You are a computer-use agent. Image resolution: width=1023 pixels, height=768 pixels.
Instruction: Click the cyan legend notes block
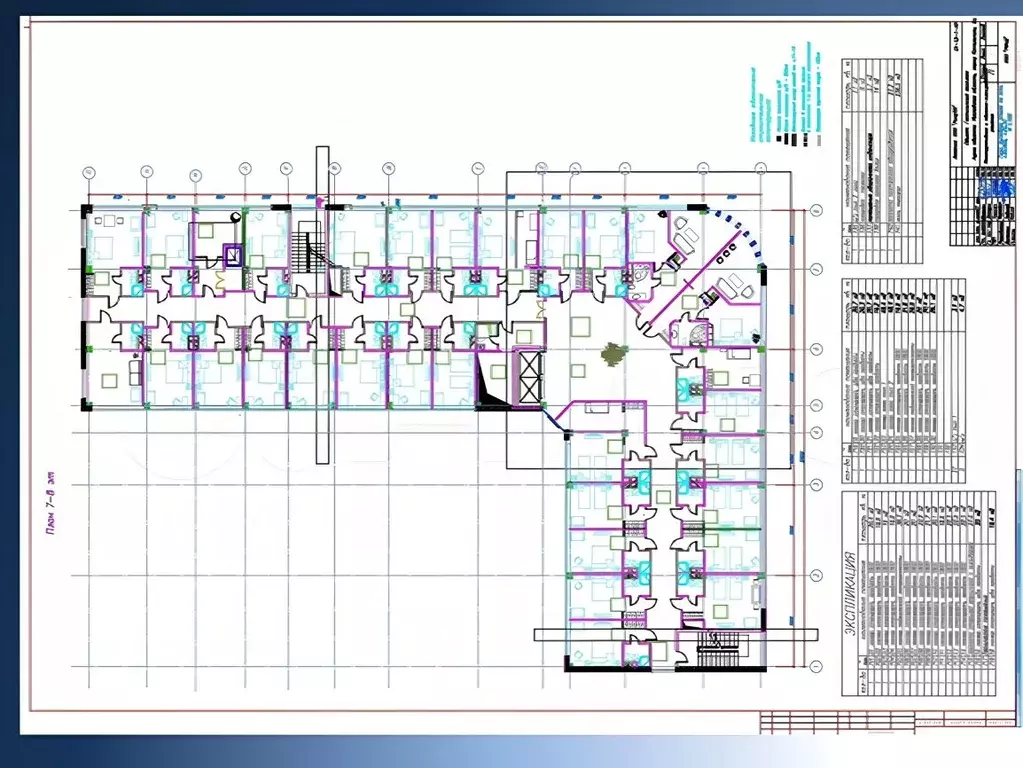click(784, 95)
